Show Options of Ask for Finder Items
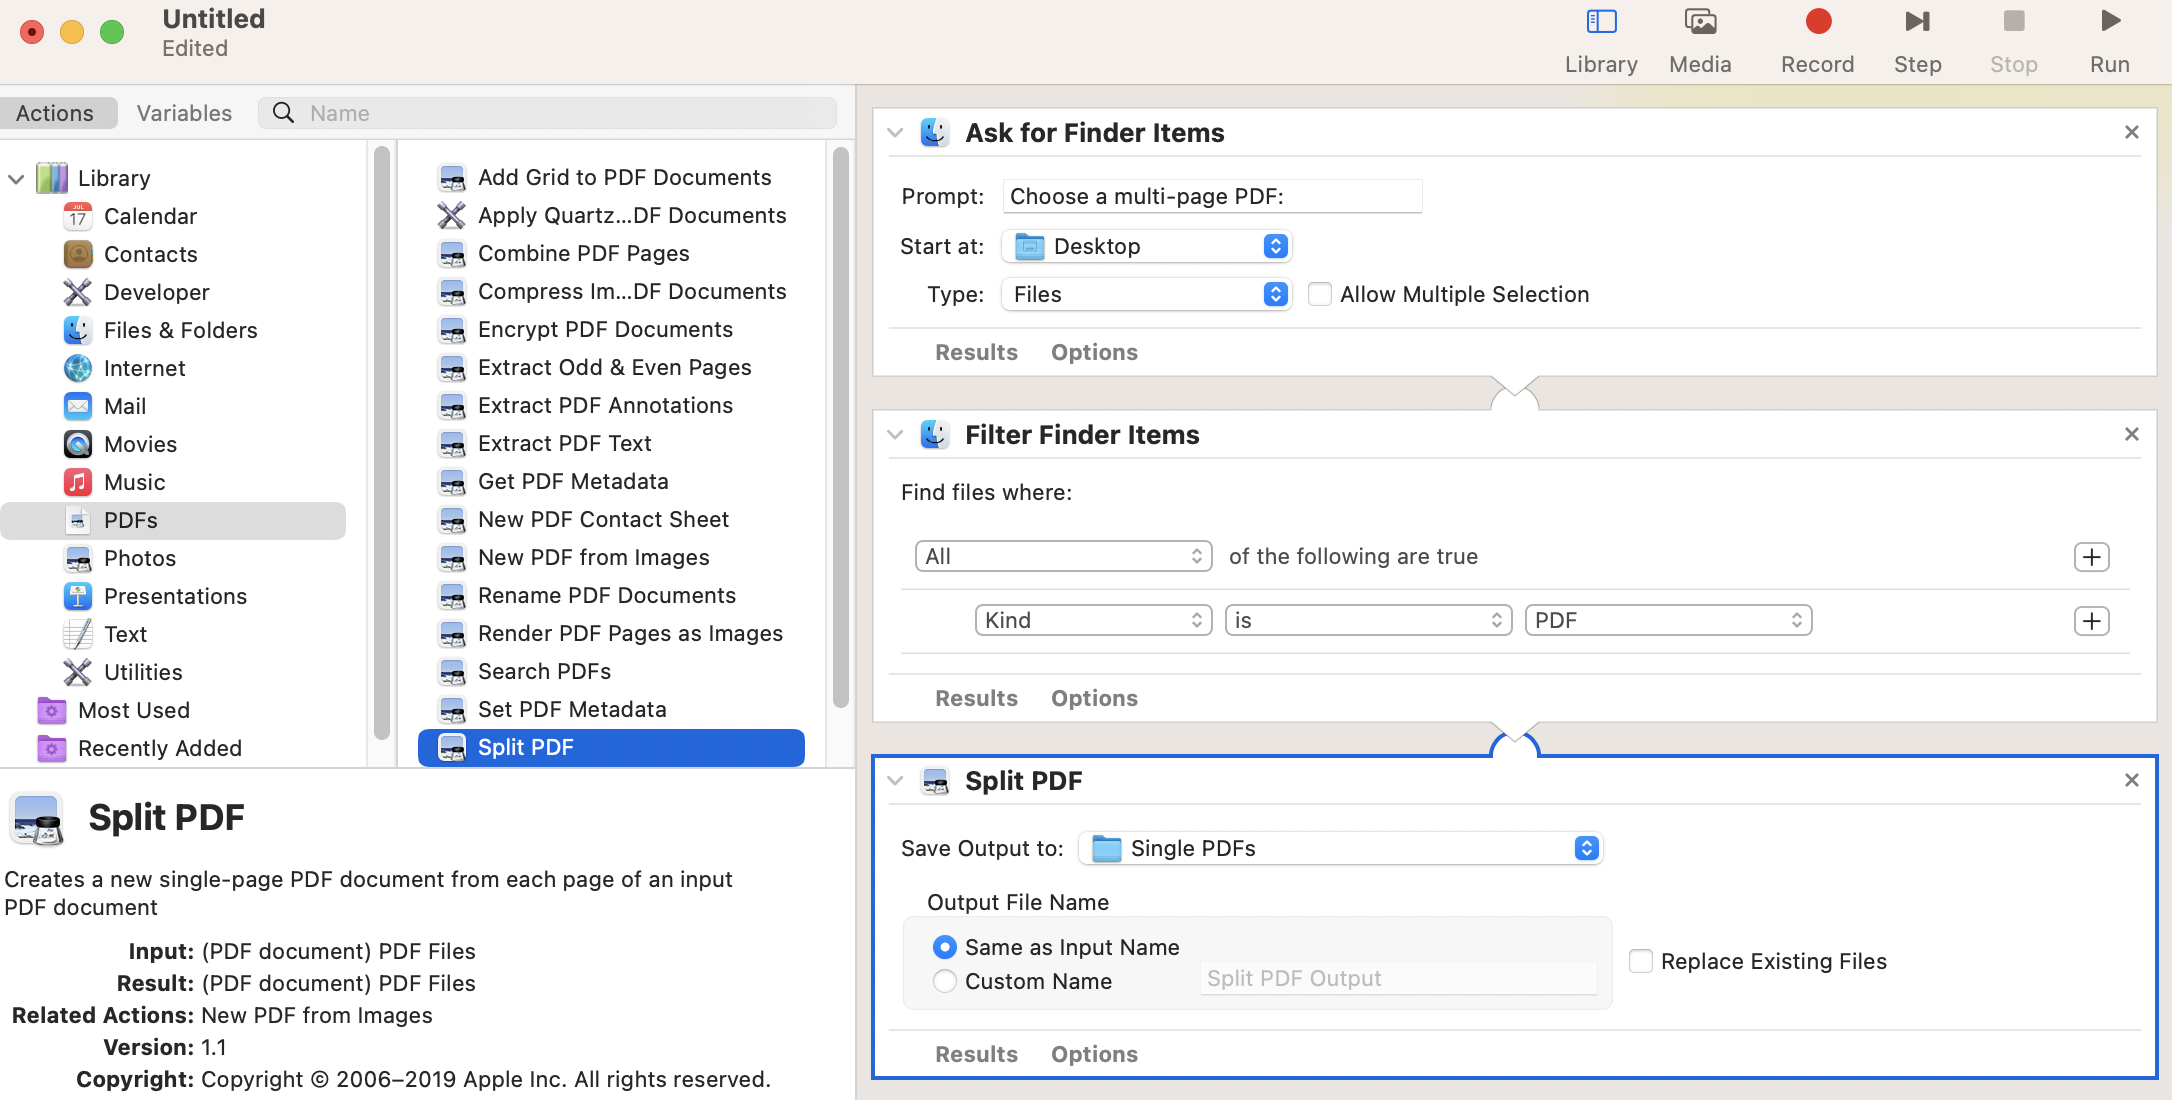2172x1100 pixels. (x=1094, y=352)
